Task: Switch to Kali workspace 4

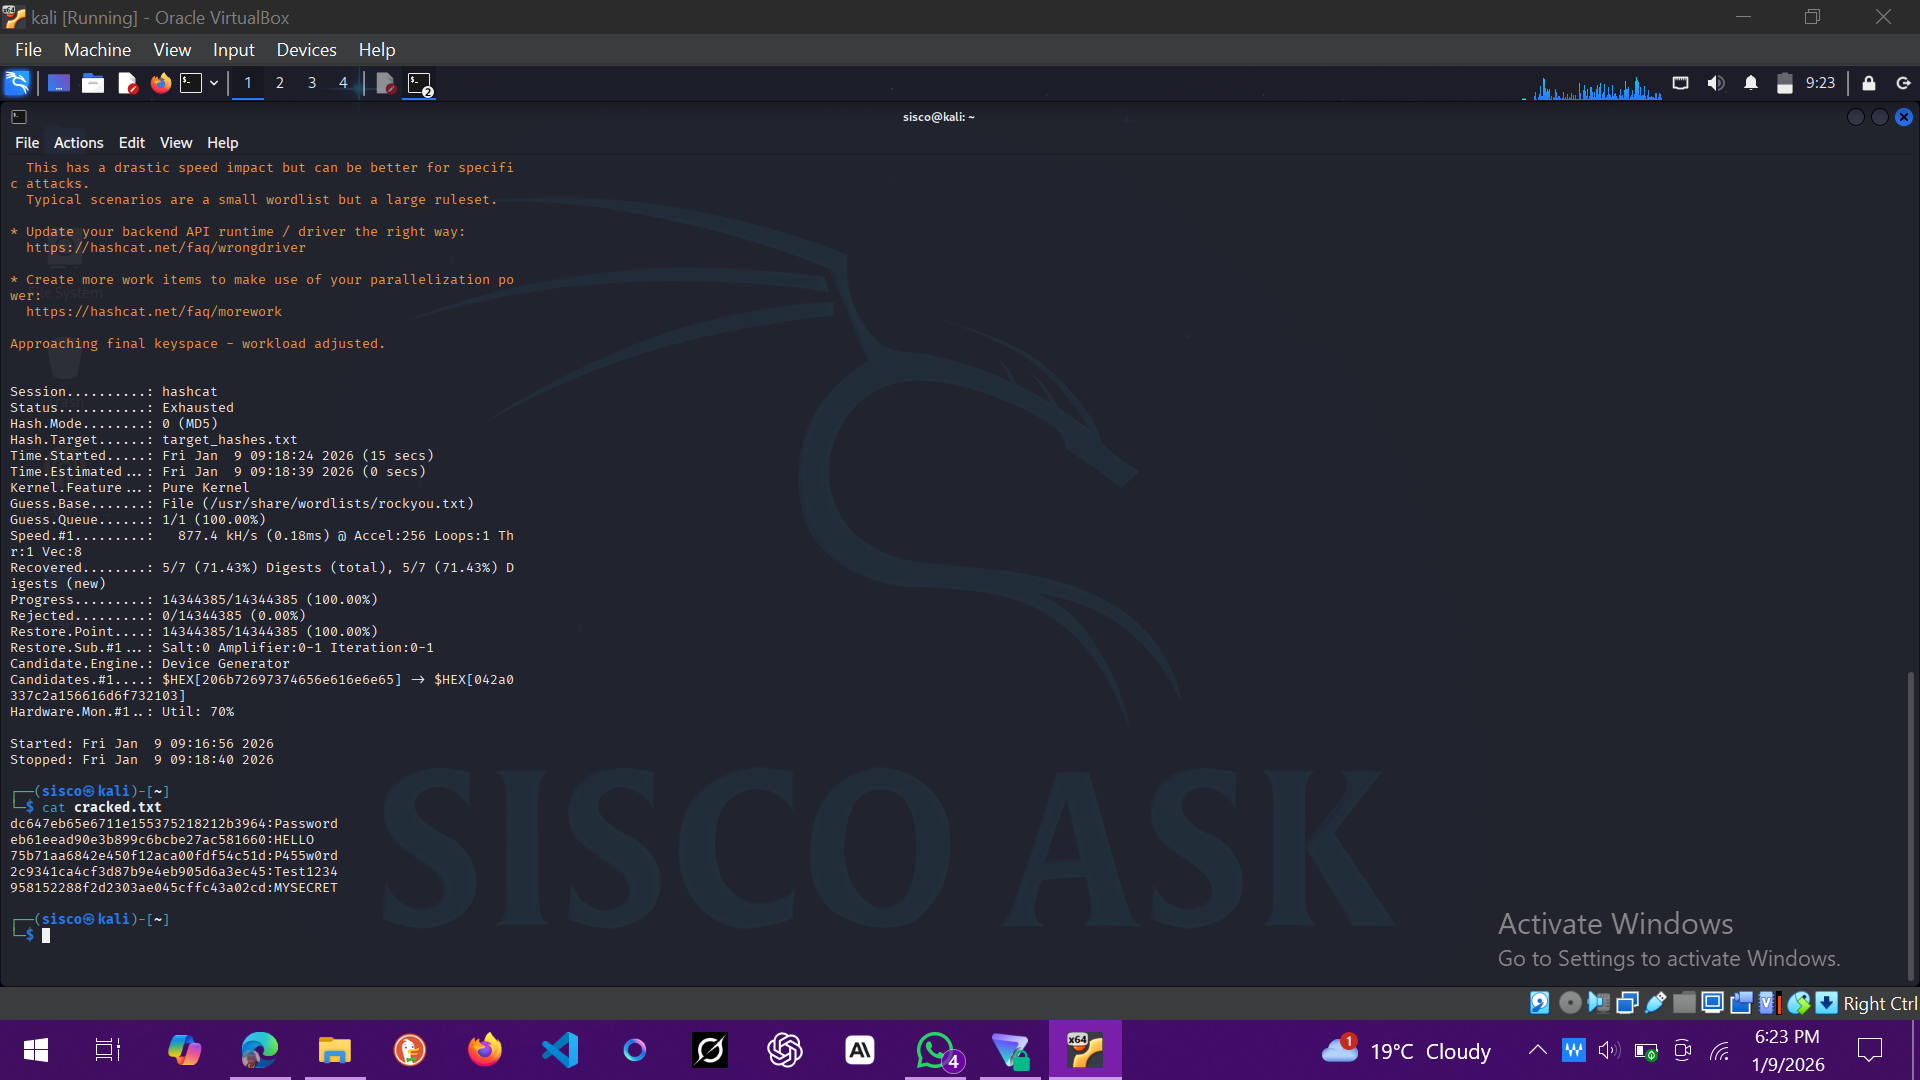Action: 343,83
